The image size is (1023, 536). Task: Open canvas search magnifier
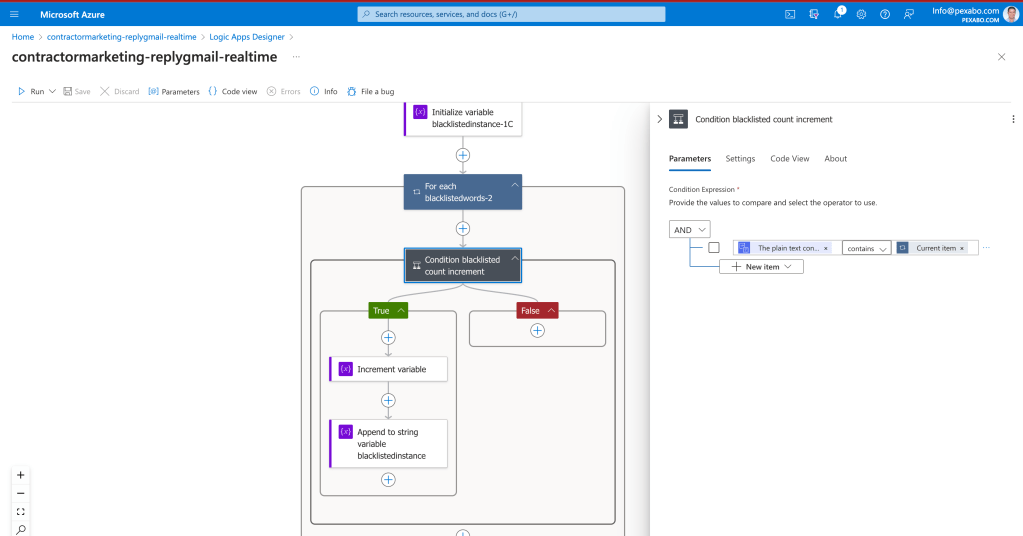click(21, 529)
